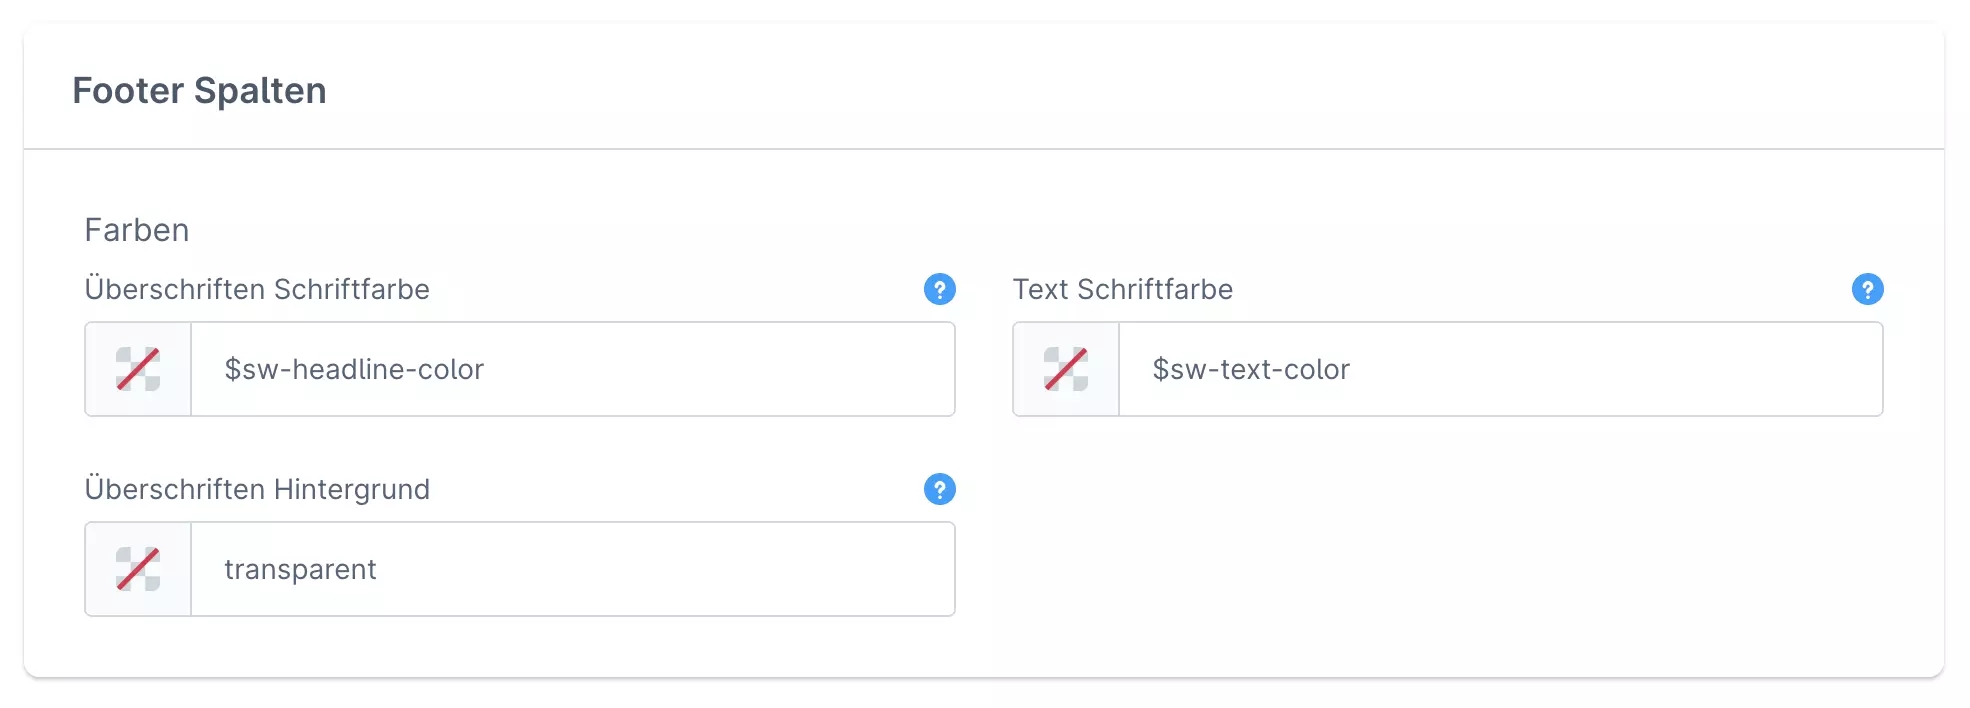Click the checkerboard swatch beside transparent
This screenshot has width=1970, height=708.
coord(138,569)
